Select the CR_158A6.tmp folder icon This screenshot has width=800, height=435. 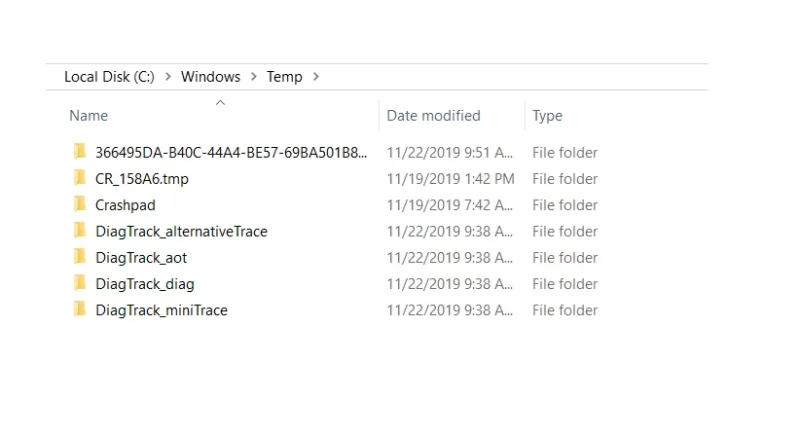[x=80, y=178]
